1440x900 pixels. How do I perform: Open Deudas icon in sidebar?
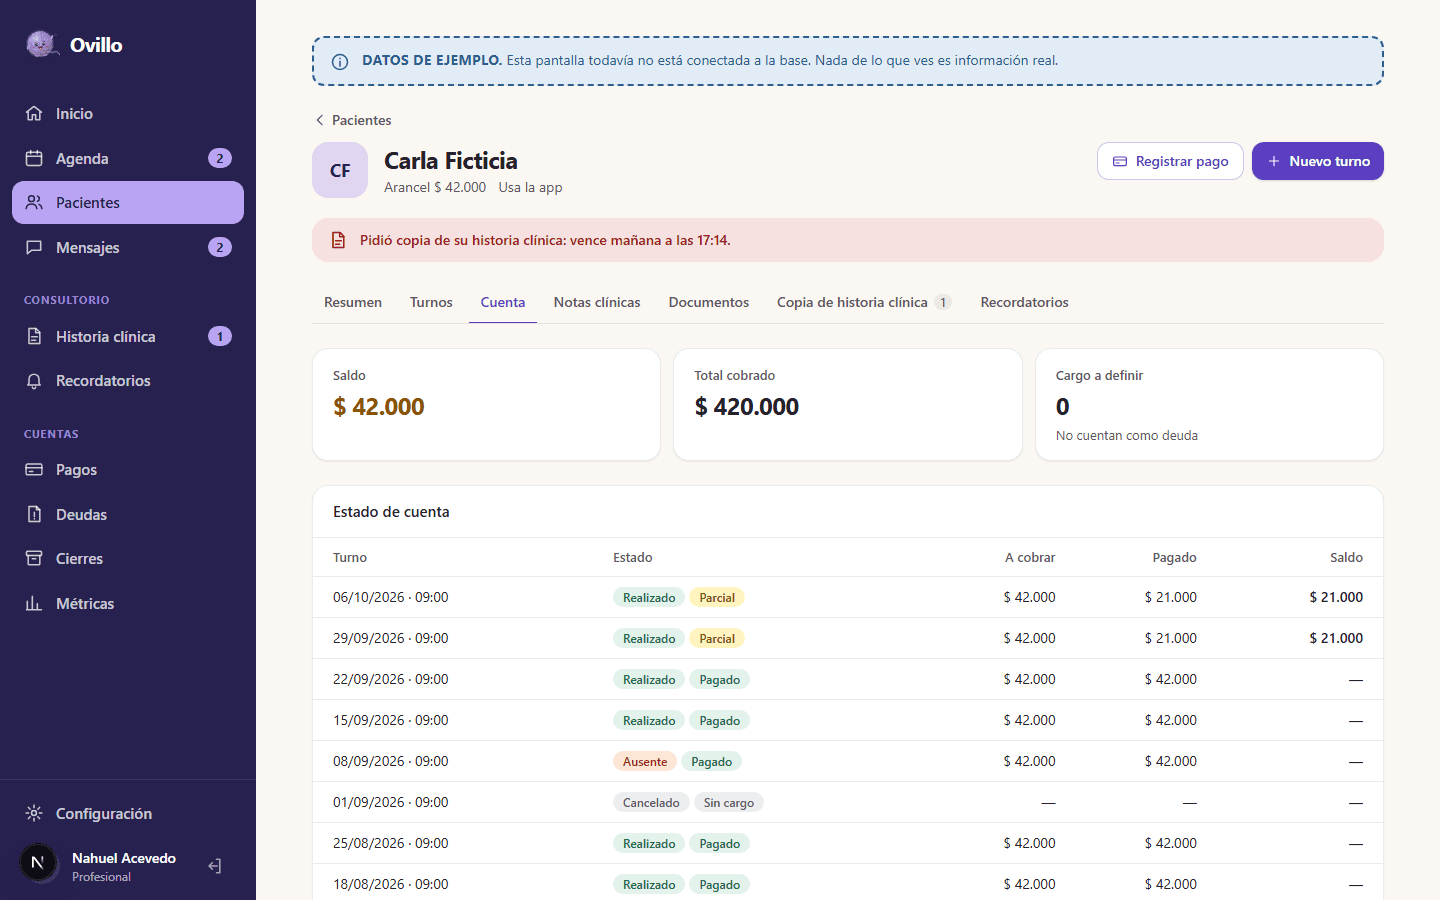point(34,514)
